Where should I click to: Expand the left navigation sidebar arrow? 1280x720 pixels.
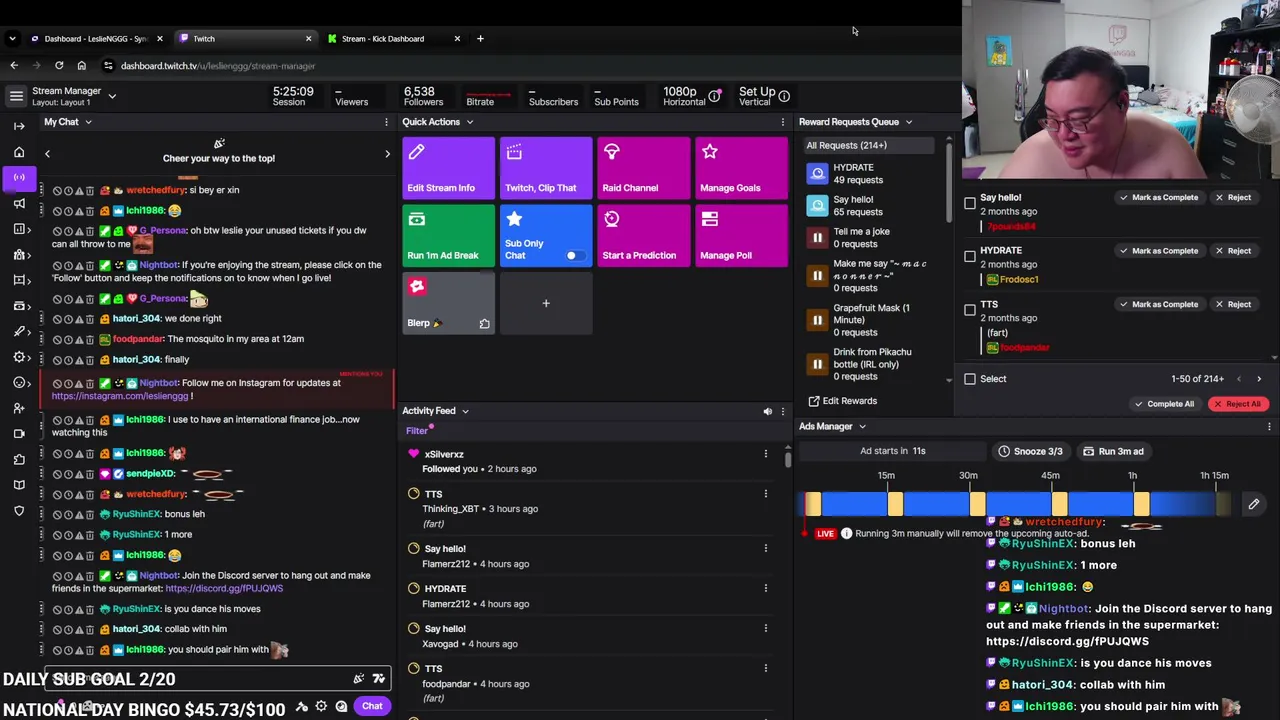click(x=19, y=126)
